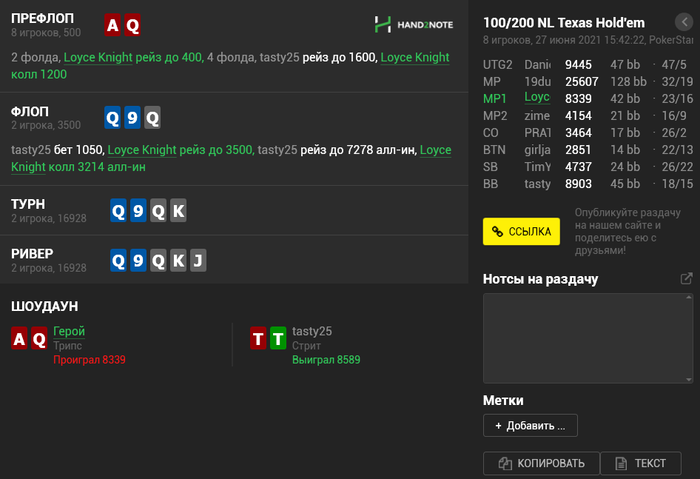
Task: Click the ТУРН street header
Action: [28, 204]
